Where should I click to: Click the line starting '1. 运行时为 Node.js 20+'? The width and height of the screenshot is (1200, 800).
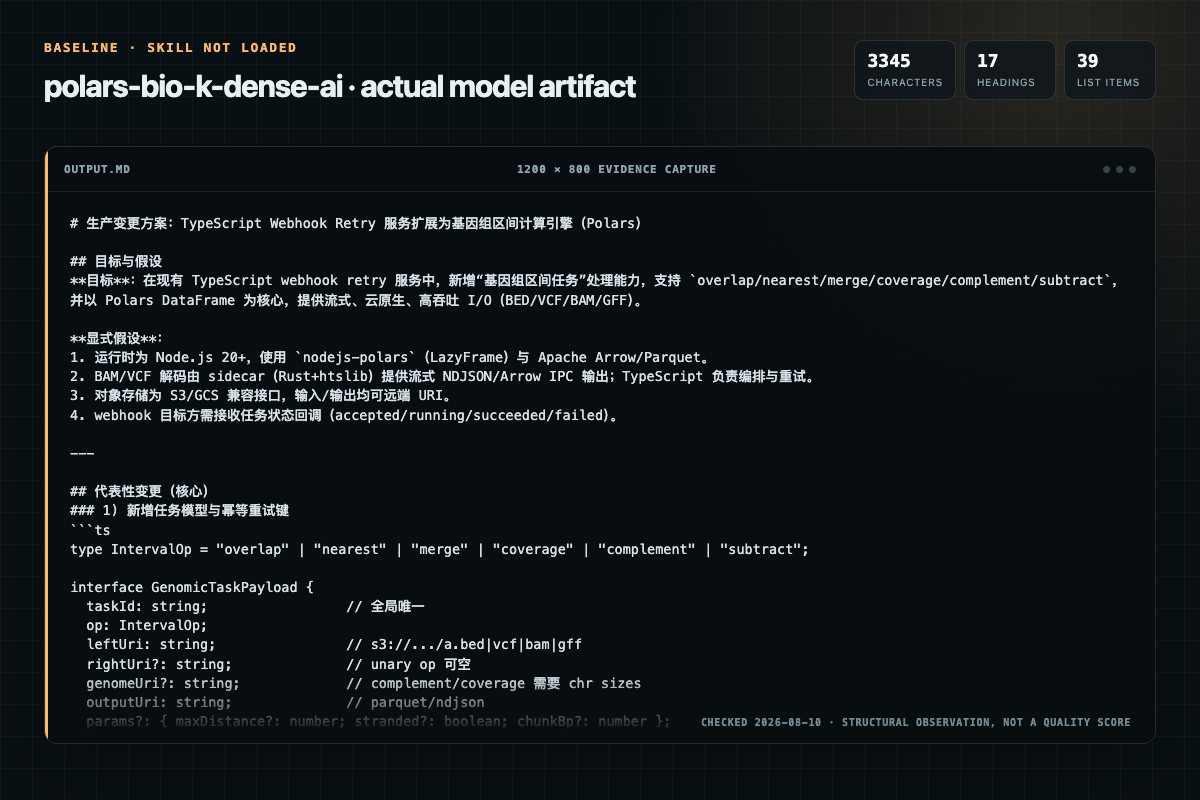[x=389, y=357]
